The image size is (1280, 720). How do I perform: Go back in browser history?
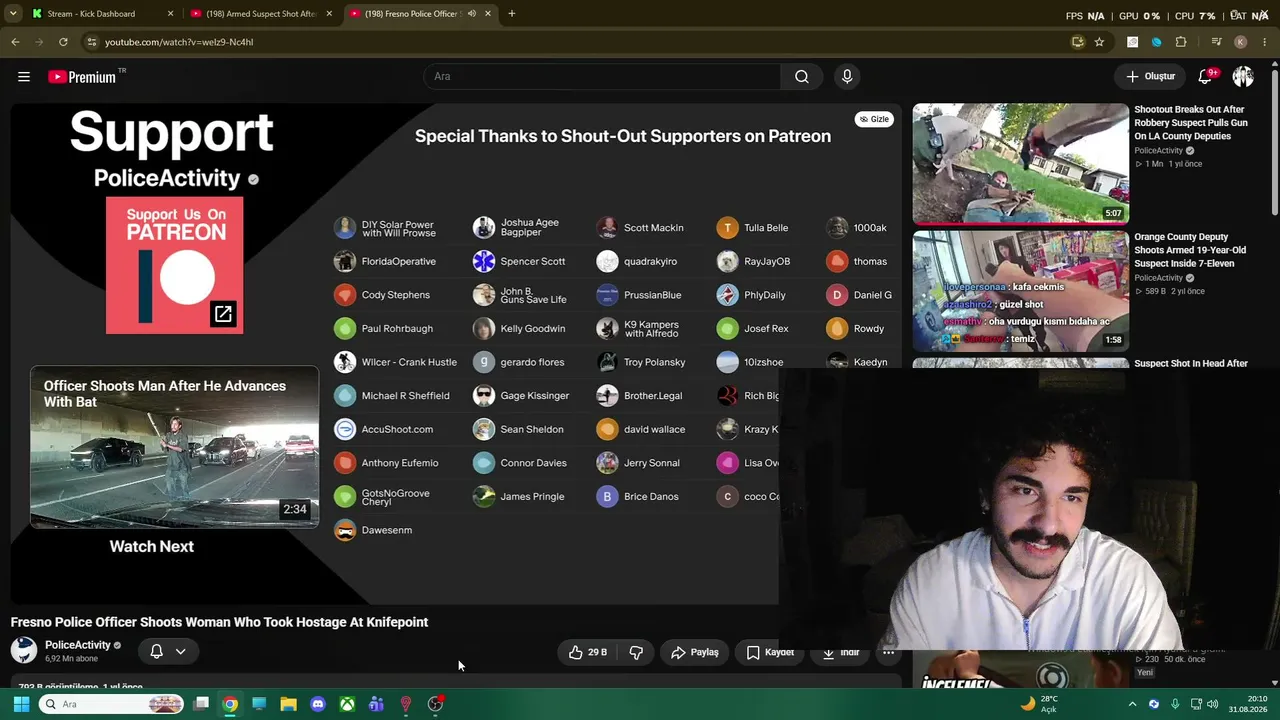[15, 42]
